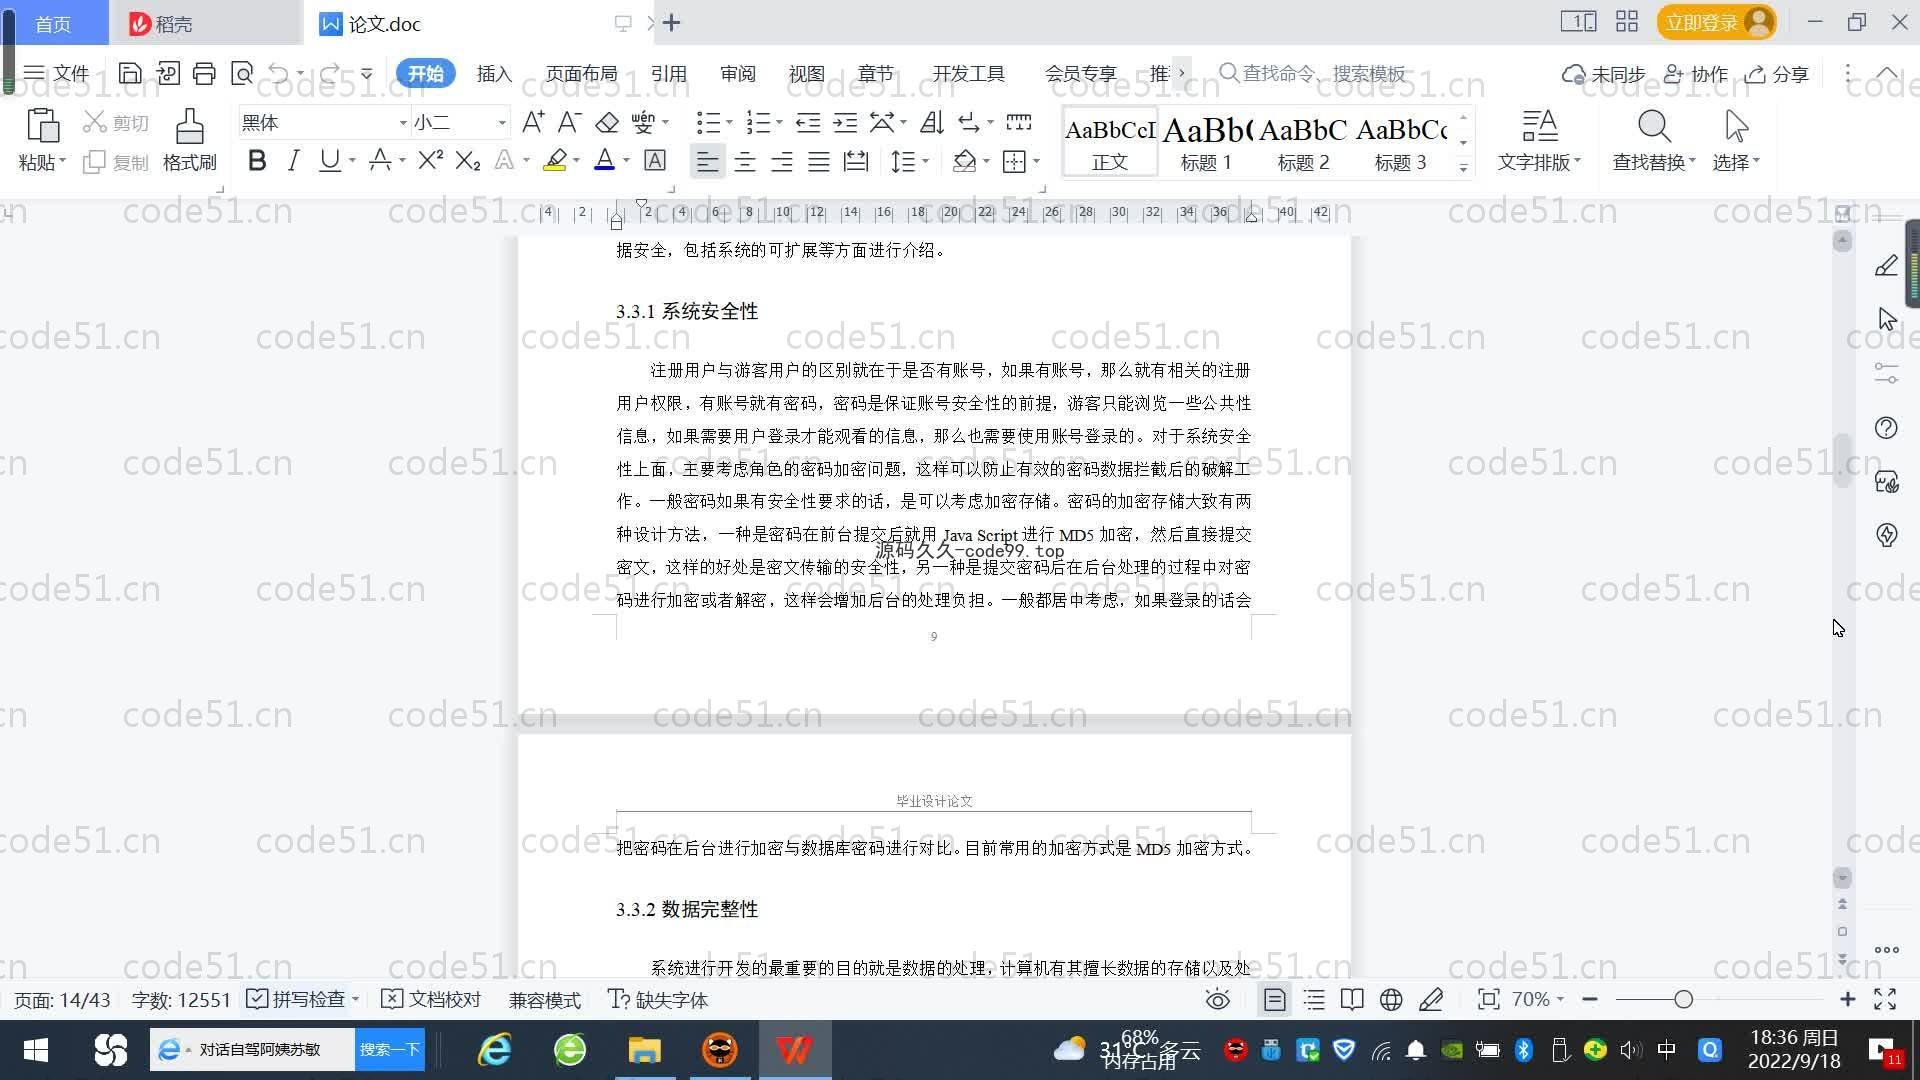
Task: Apply superscript formatting
Action: 430,160
